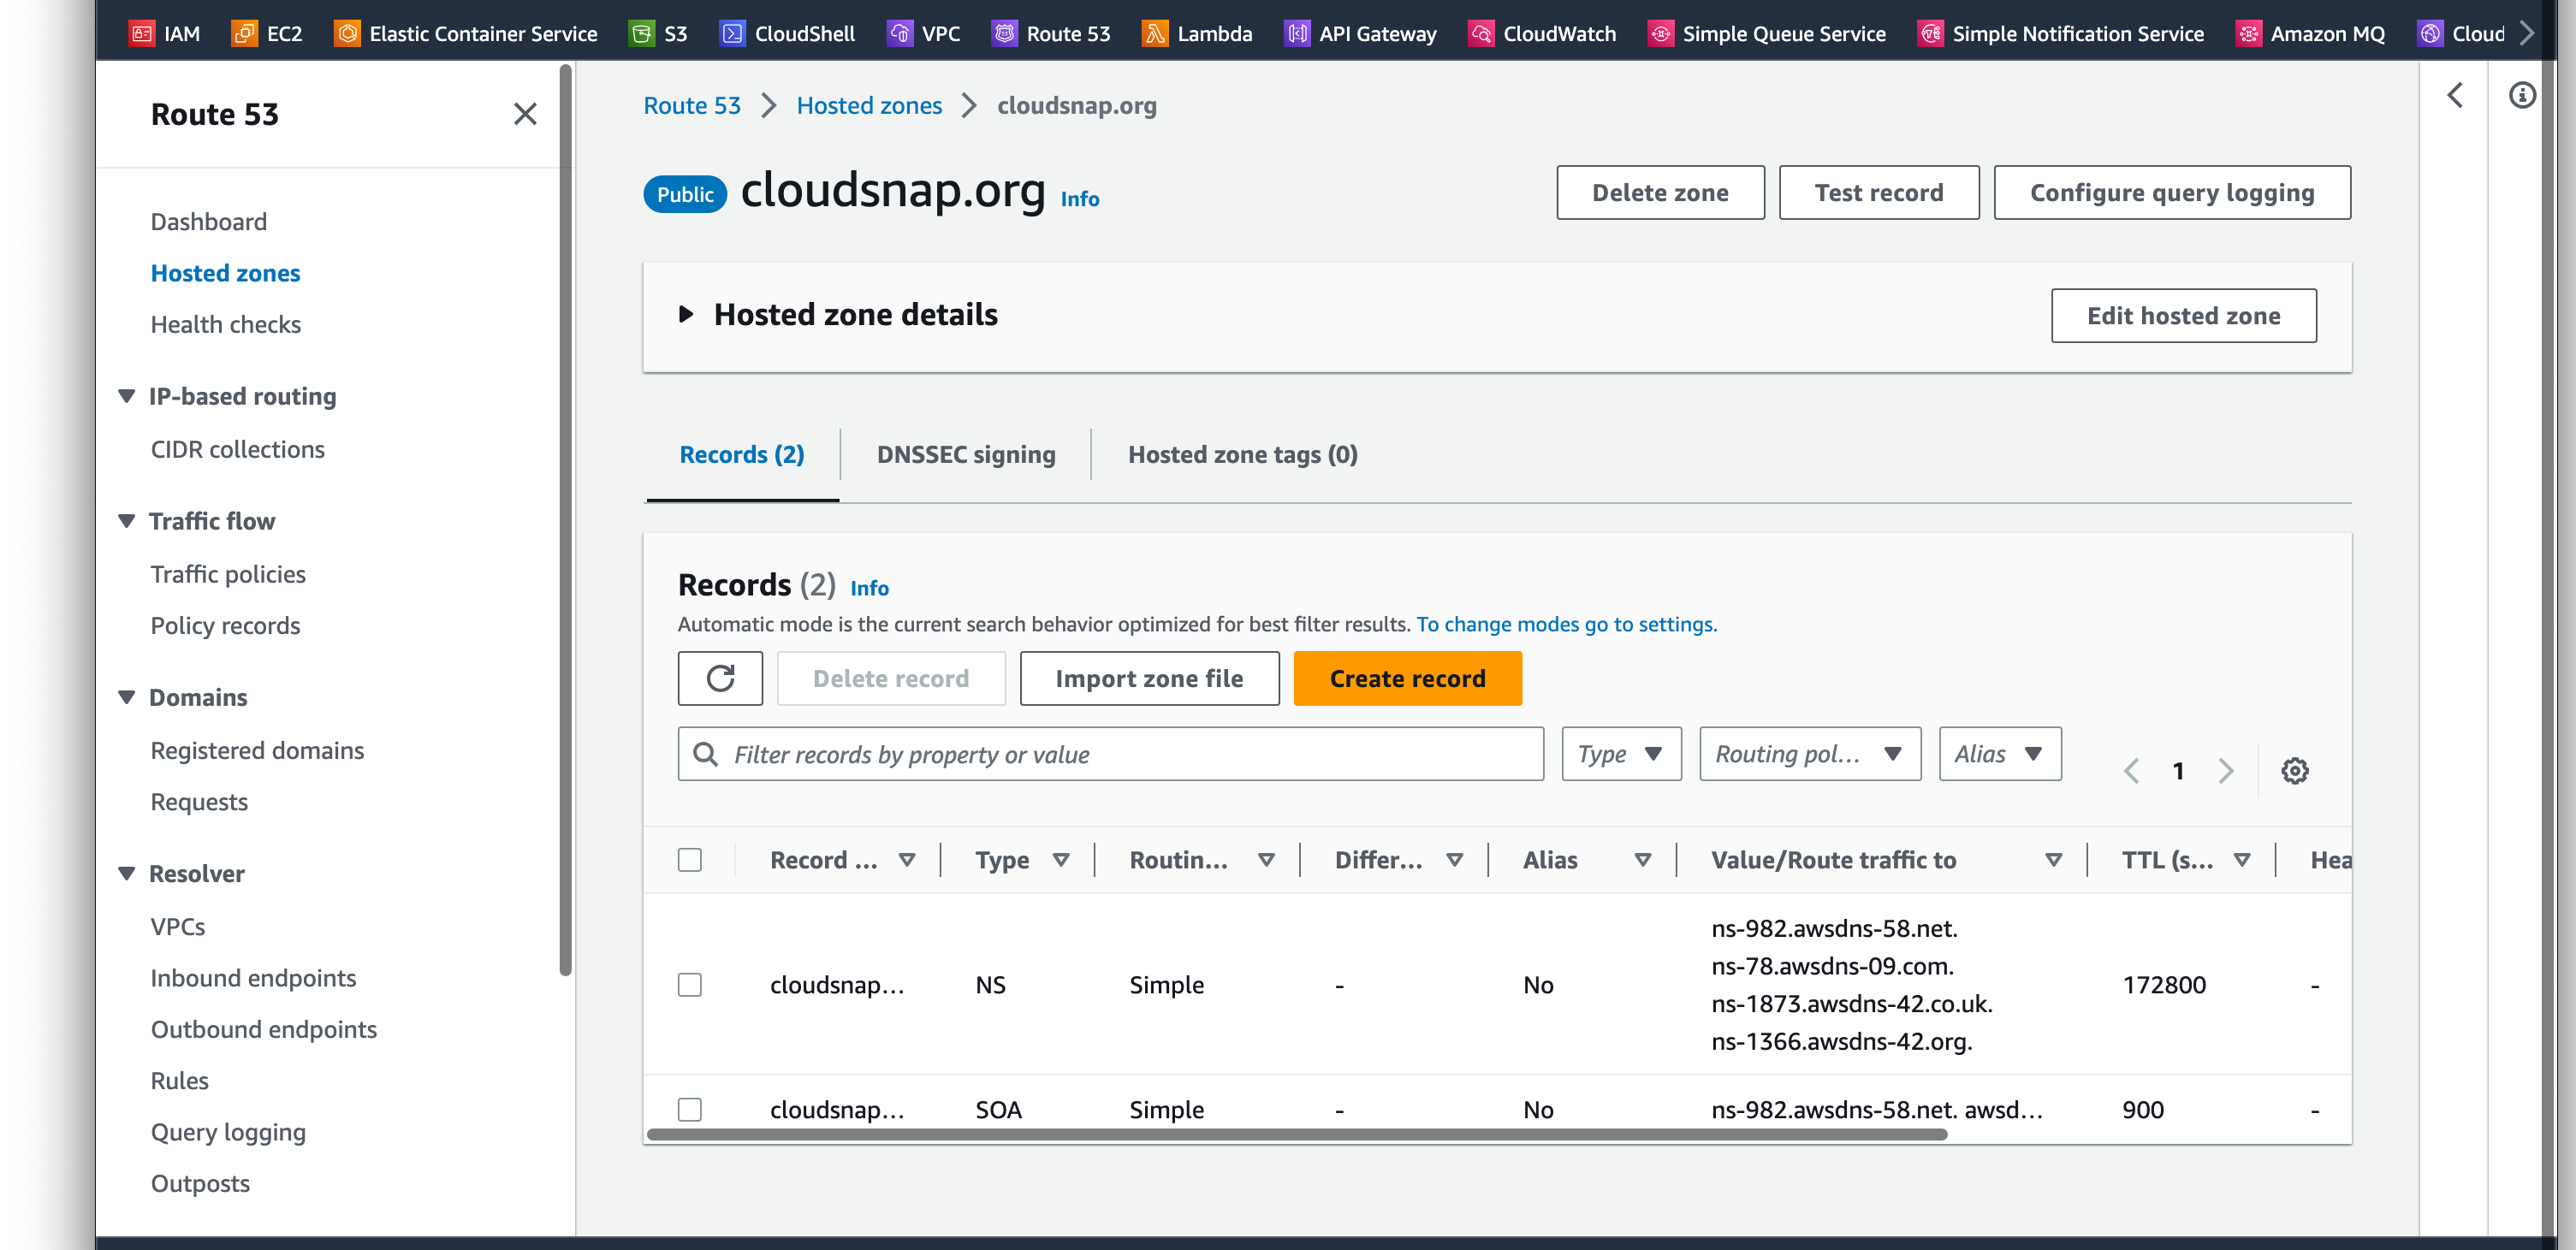Open records table preferences gear
This screenshot has width=2576, height=1250.
[2294, 770]
